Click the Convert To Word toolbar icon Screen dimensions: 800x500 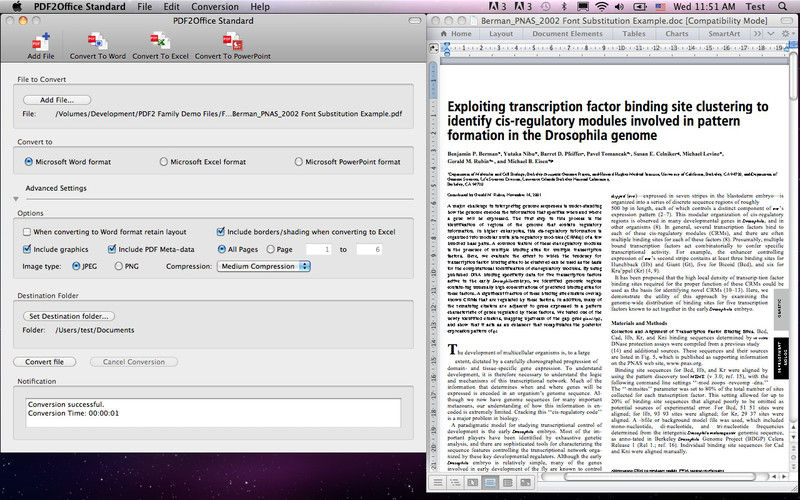[97, 45]
